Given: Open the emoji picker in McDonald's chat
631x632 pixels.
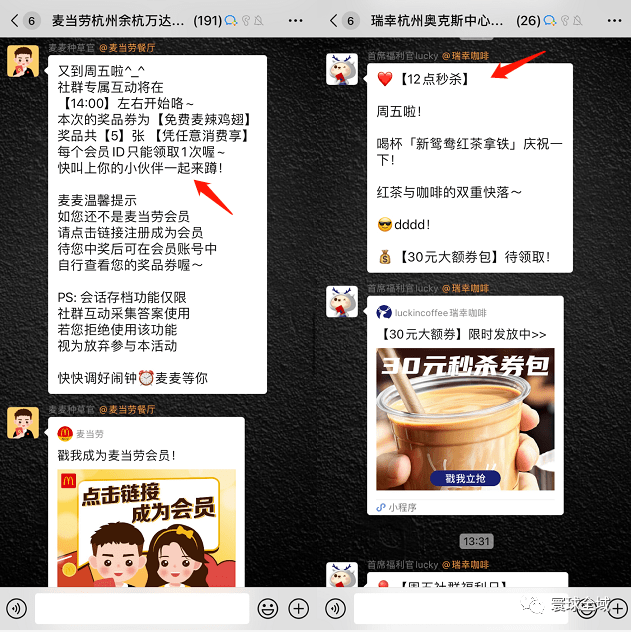Looking at the screenshot, I should (268, 608).
